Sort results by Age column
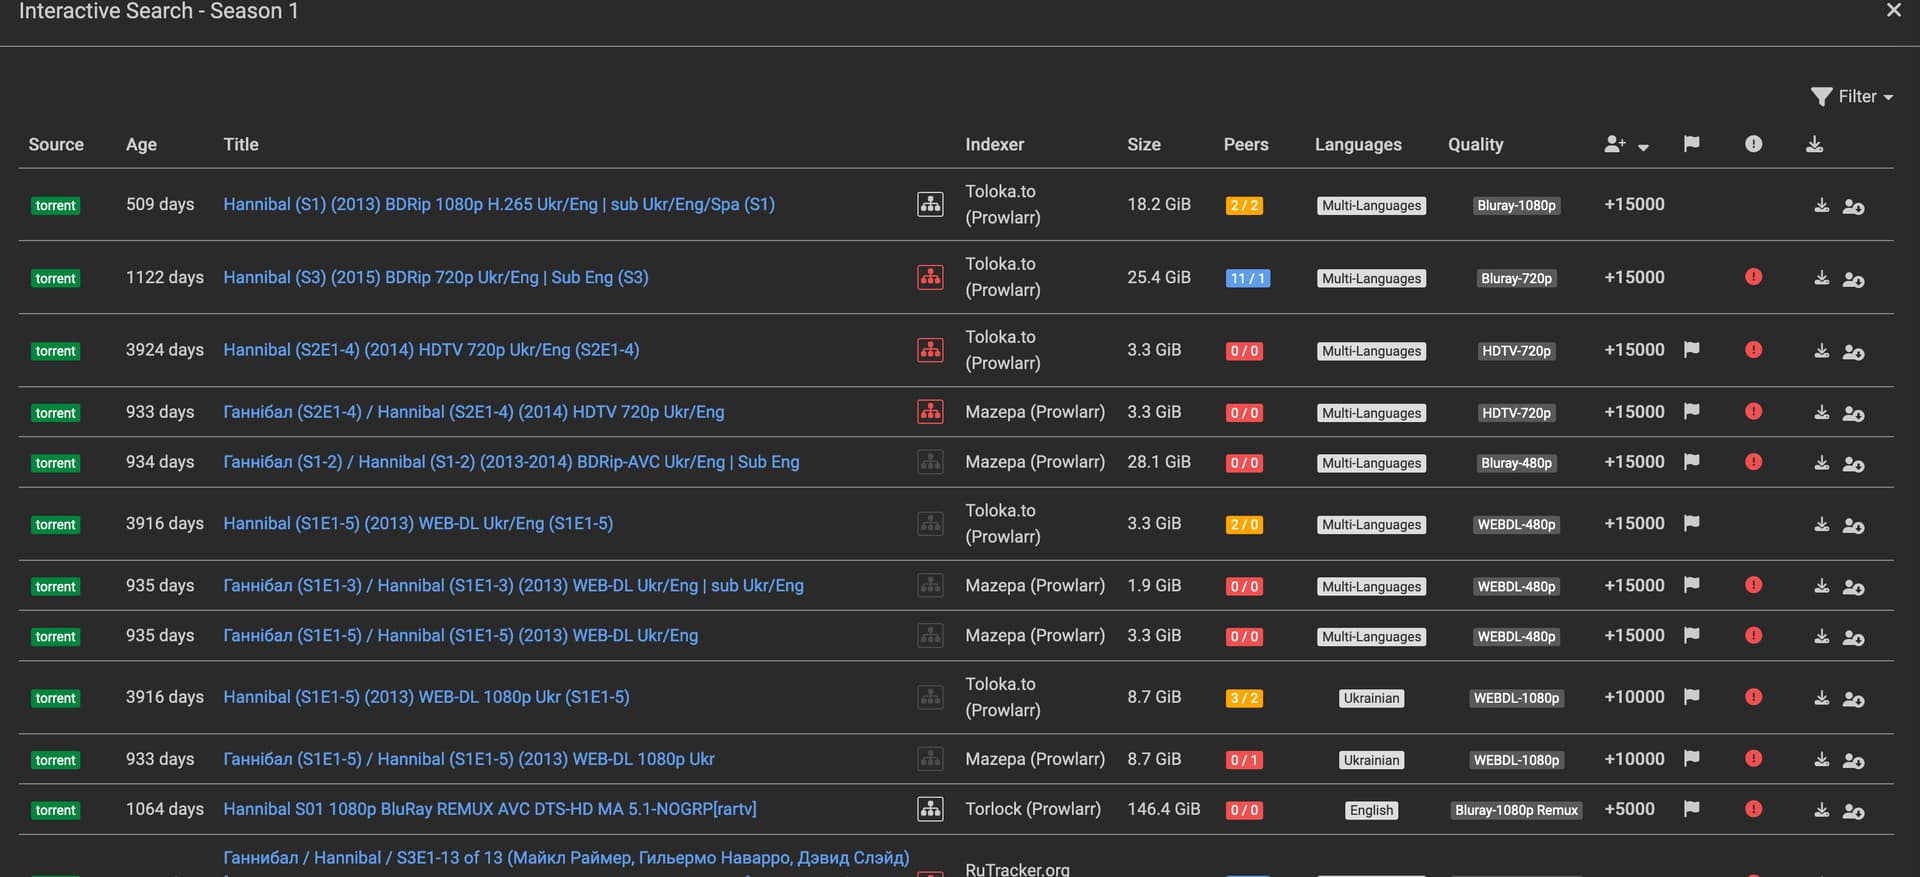Image resolution: width=1920 pixels, height=877 pixels. 141,144
